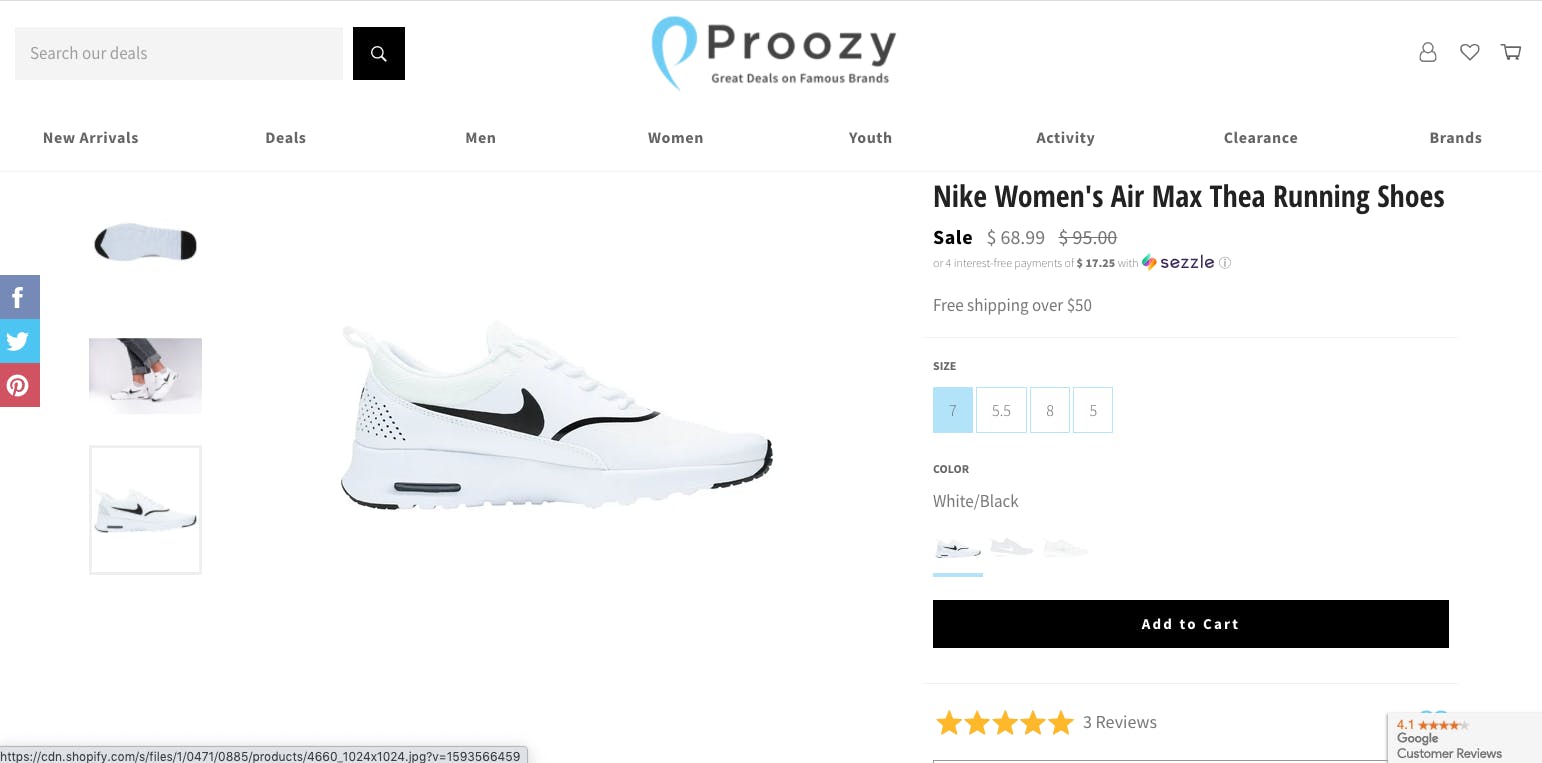Share product via the Twitter icon

pyautogui.click(x=19, y=341)
